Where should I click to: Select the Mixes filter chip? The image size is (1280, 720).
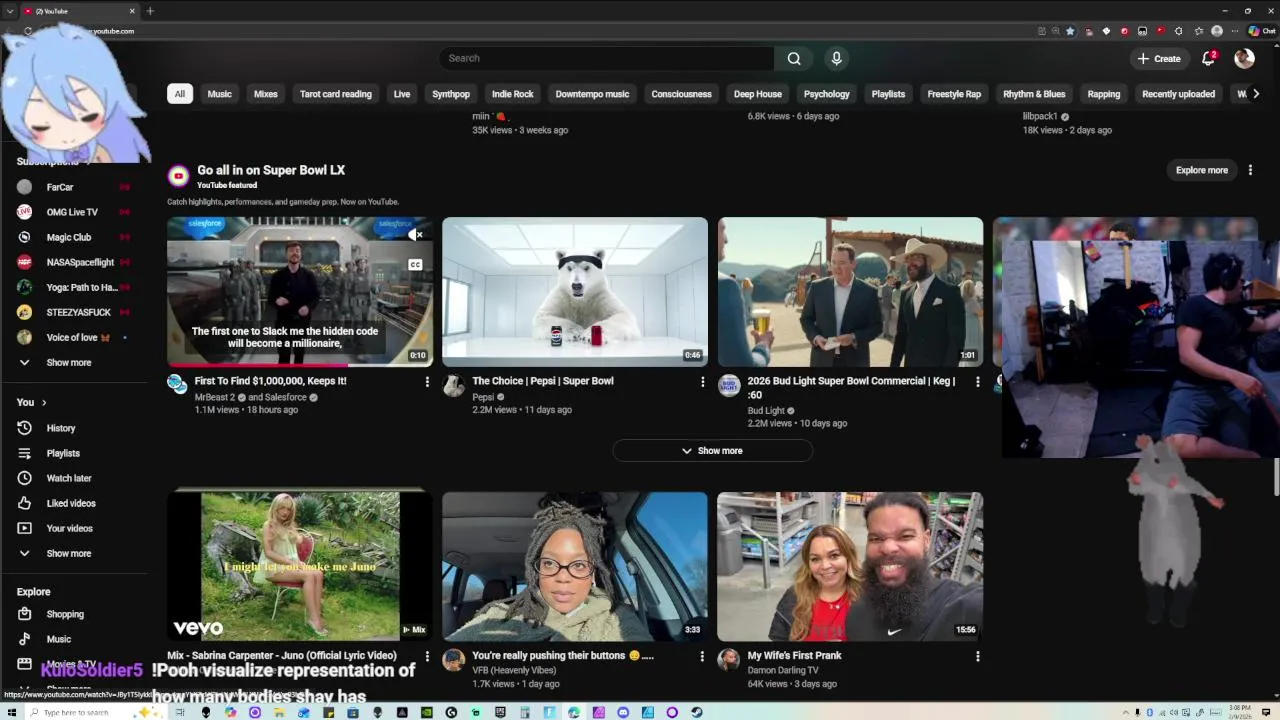tap(266, 94)
